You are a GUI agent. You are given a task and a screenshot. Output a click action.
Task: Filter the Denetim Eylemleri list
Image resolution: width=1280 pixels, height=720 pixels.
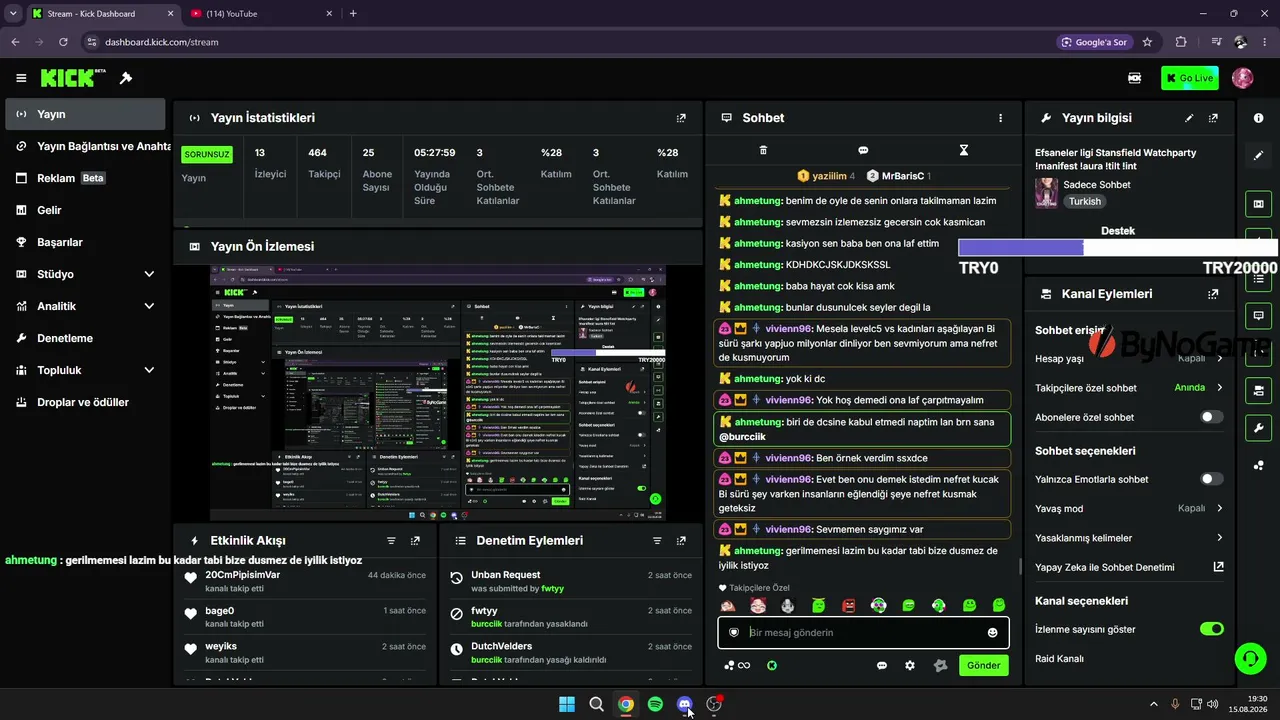pos(657,540)
